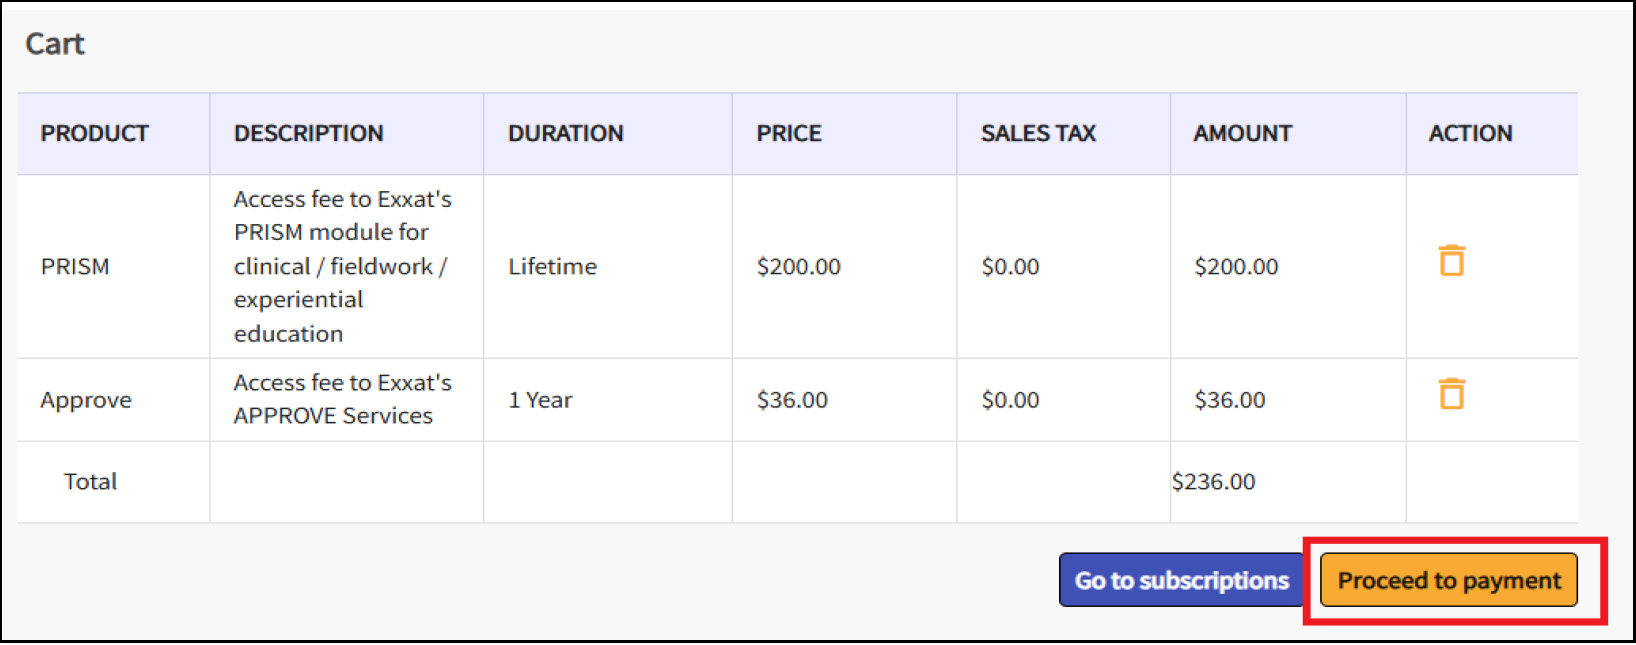The width and height of the screenshot is (1636, 645).
Task: Select the $36.00 price cell
Action: 792,400
